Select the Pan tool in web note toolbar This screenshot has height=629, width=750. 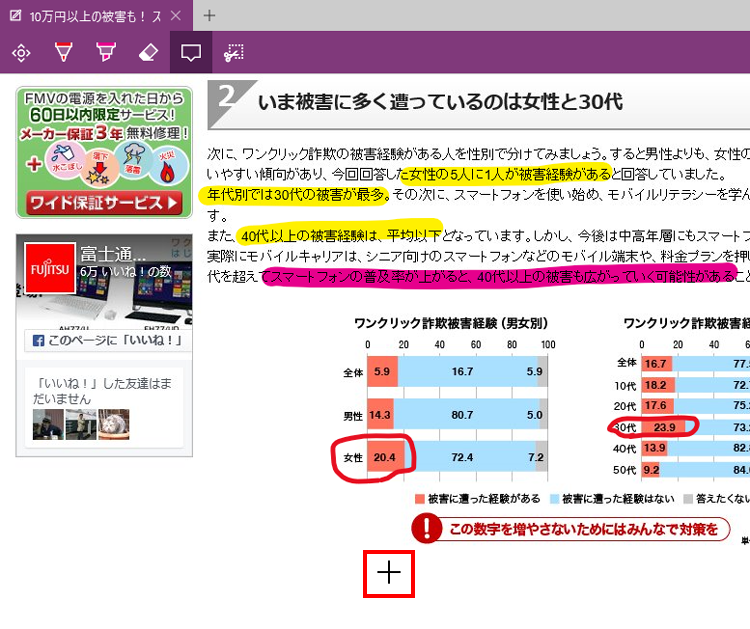point(21,52)
